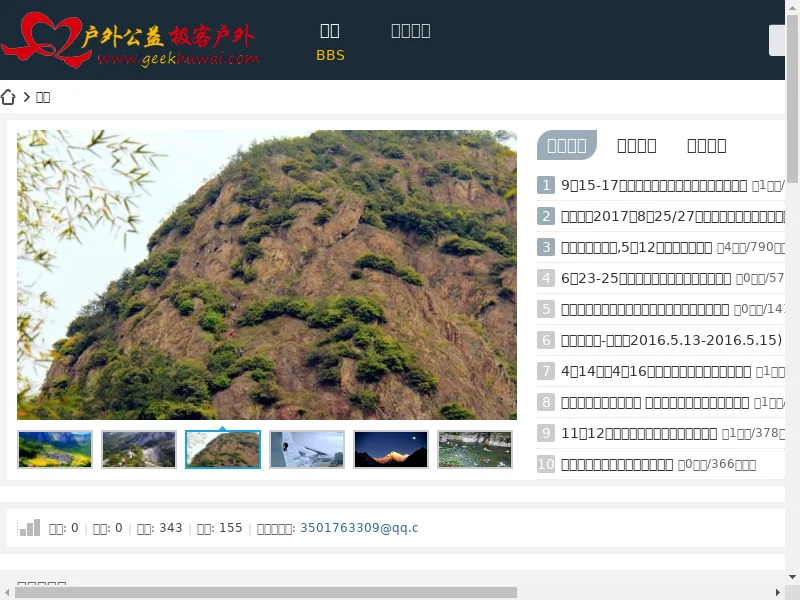Open ranked post 1 starting with 9 and 15-17
Screen dimensions: 800x600
654,185
